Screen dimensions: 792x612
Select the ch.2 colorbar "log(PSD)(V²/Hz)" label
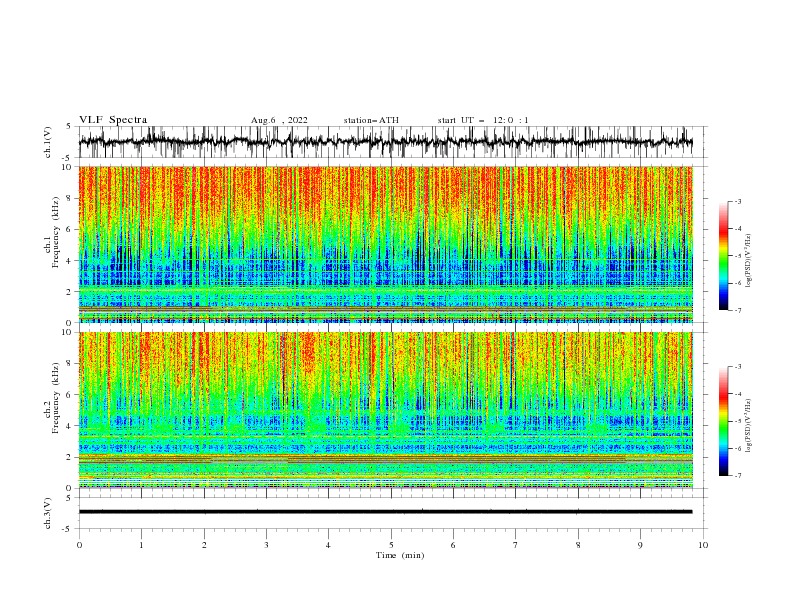point(749,426)
